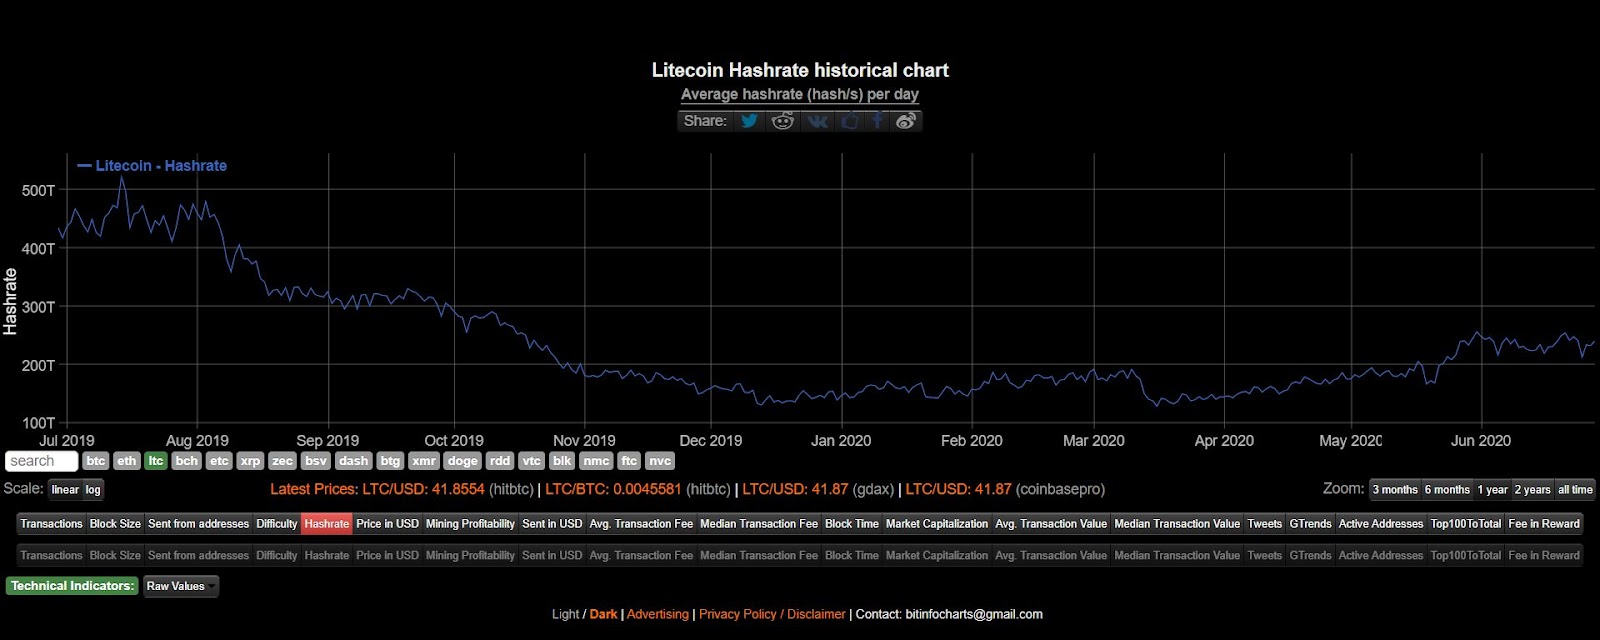This screenshot has height=640, width=1600.
Task: Add dimmed-row Market Capitalization comparison
Action: [x=937, y=555]
